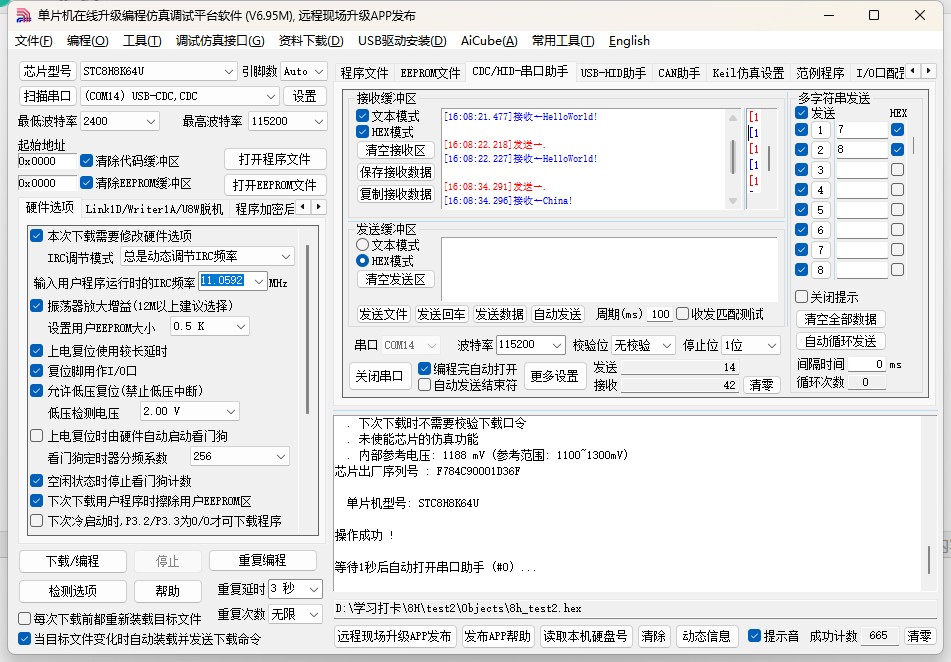Screen dimensions: 951x662
Task: Click 自动循环发送 button
Action: [840, 341]
